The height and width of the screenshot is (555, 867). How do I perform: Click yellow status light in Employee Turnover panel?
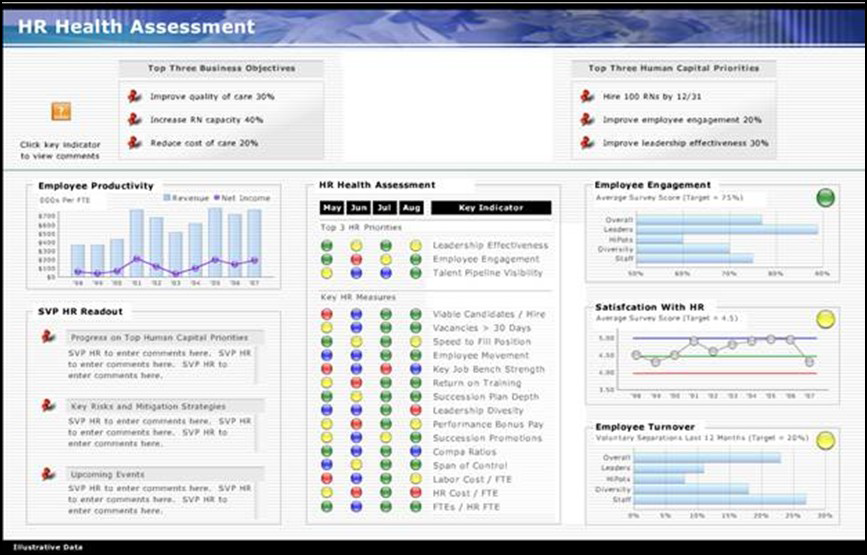(825, 440)
